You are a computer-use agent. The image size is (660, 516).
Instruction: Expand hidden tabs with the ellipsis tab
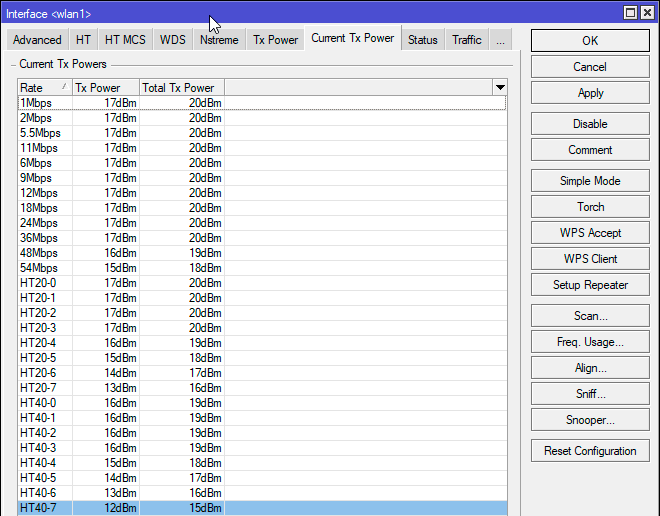tap(500, 40)
